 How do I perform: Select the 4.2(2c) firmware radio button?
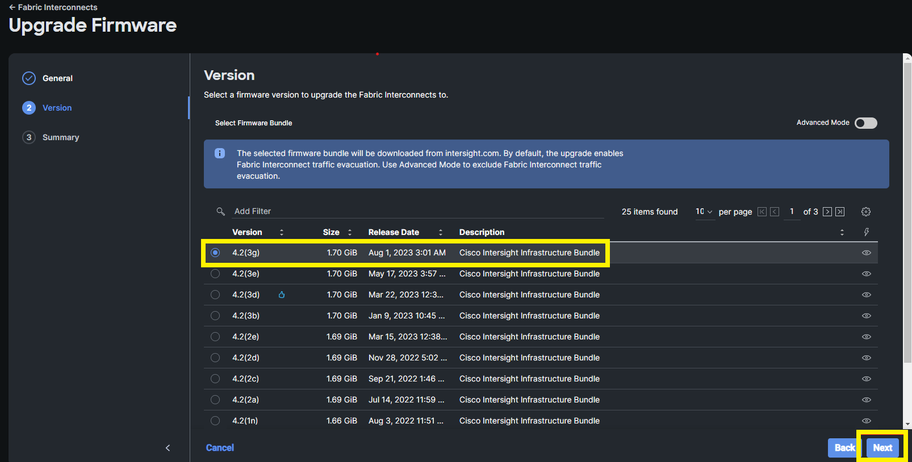click(215, 378)
